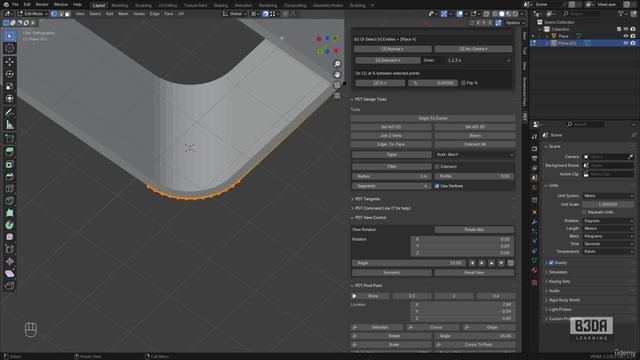This screenshot has width=640, height=360.
Task: Pick the Rotate tool
Action: click(x=10, y=74)
